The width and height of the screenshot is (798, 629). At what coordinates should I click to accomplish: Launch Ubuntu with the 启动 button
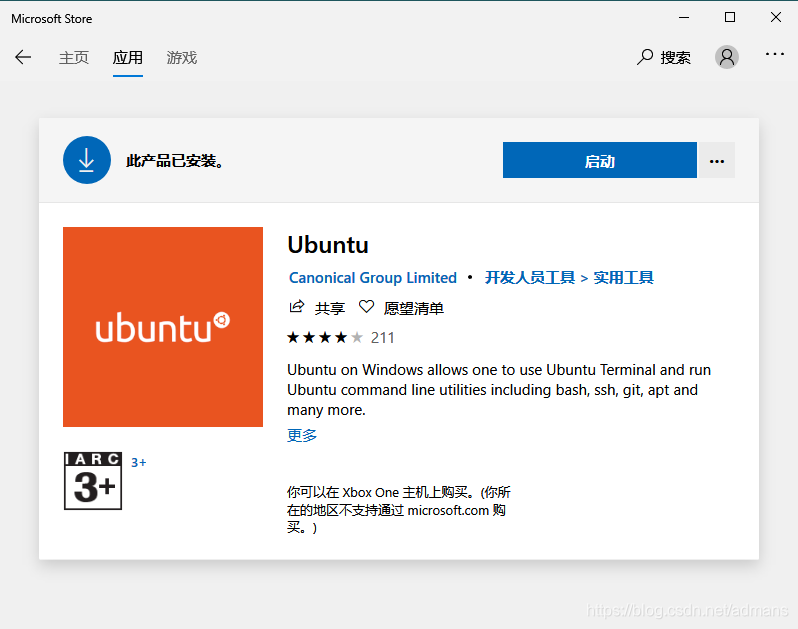[600, 160]
